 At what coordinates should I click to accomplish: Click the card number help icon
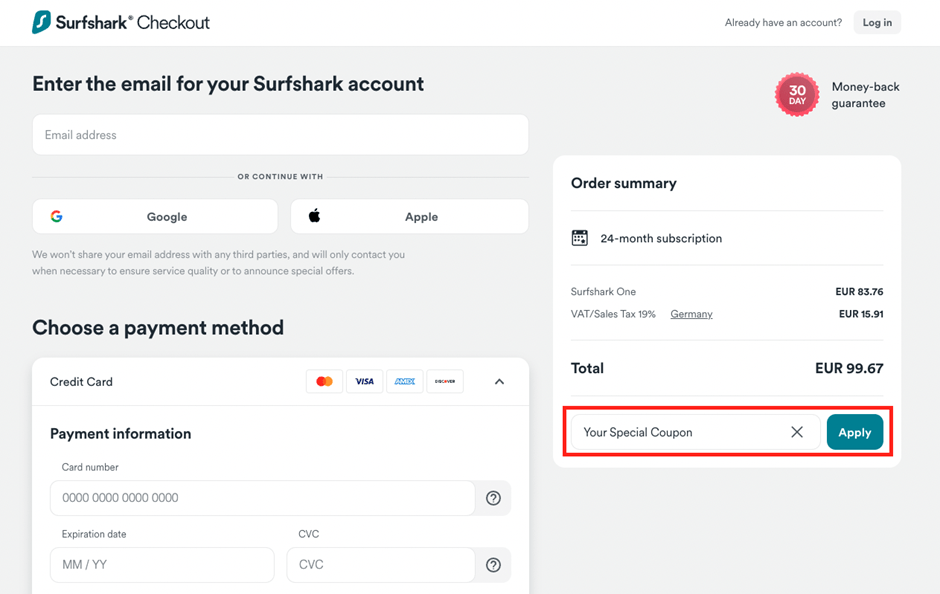(x=493, y=498)
